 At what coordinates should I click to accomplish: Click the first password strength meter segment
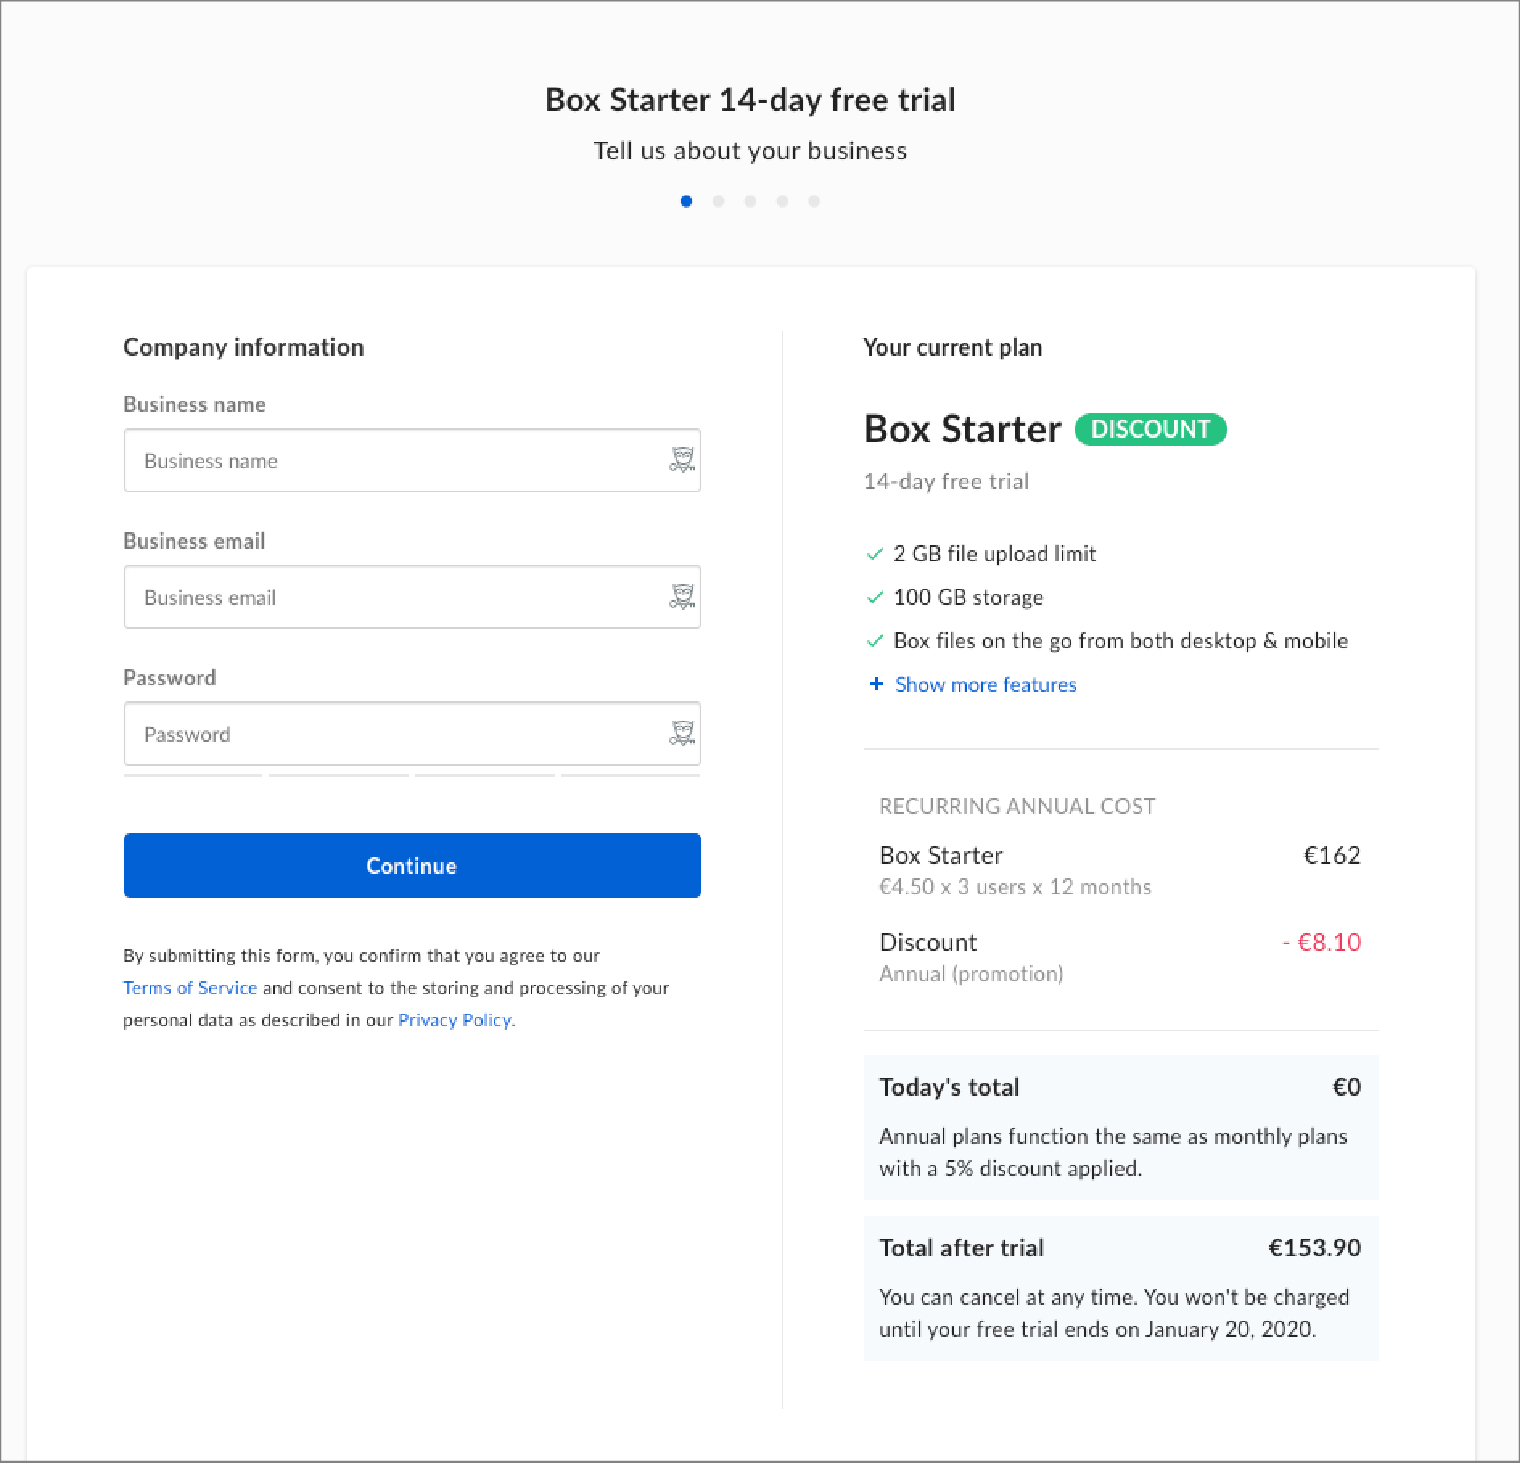click(192, 778)
